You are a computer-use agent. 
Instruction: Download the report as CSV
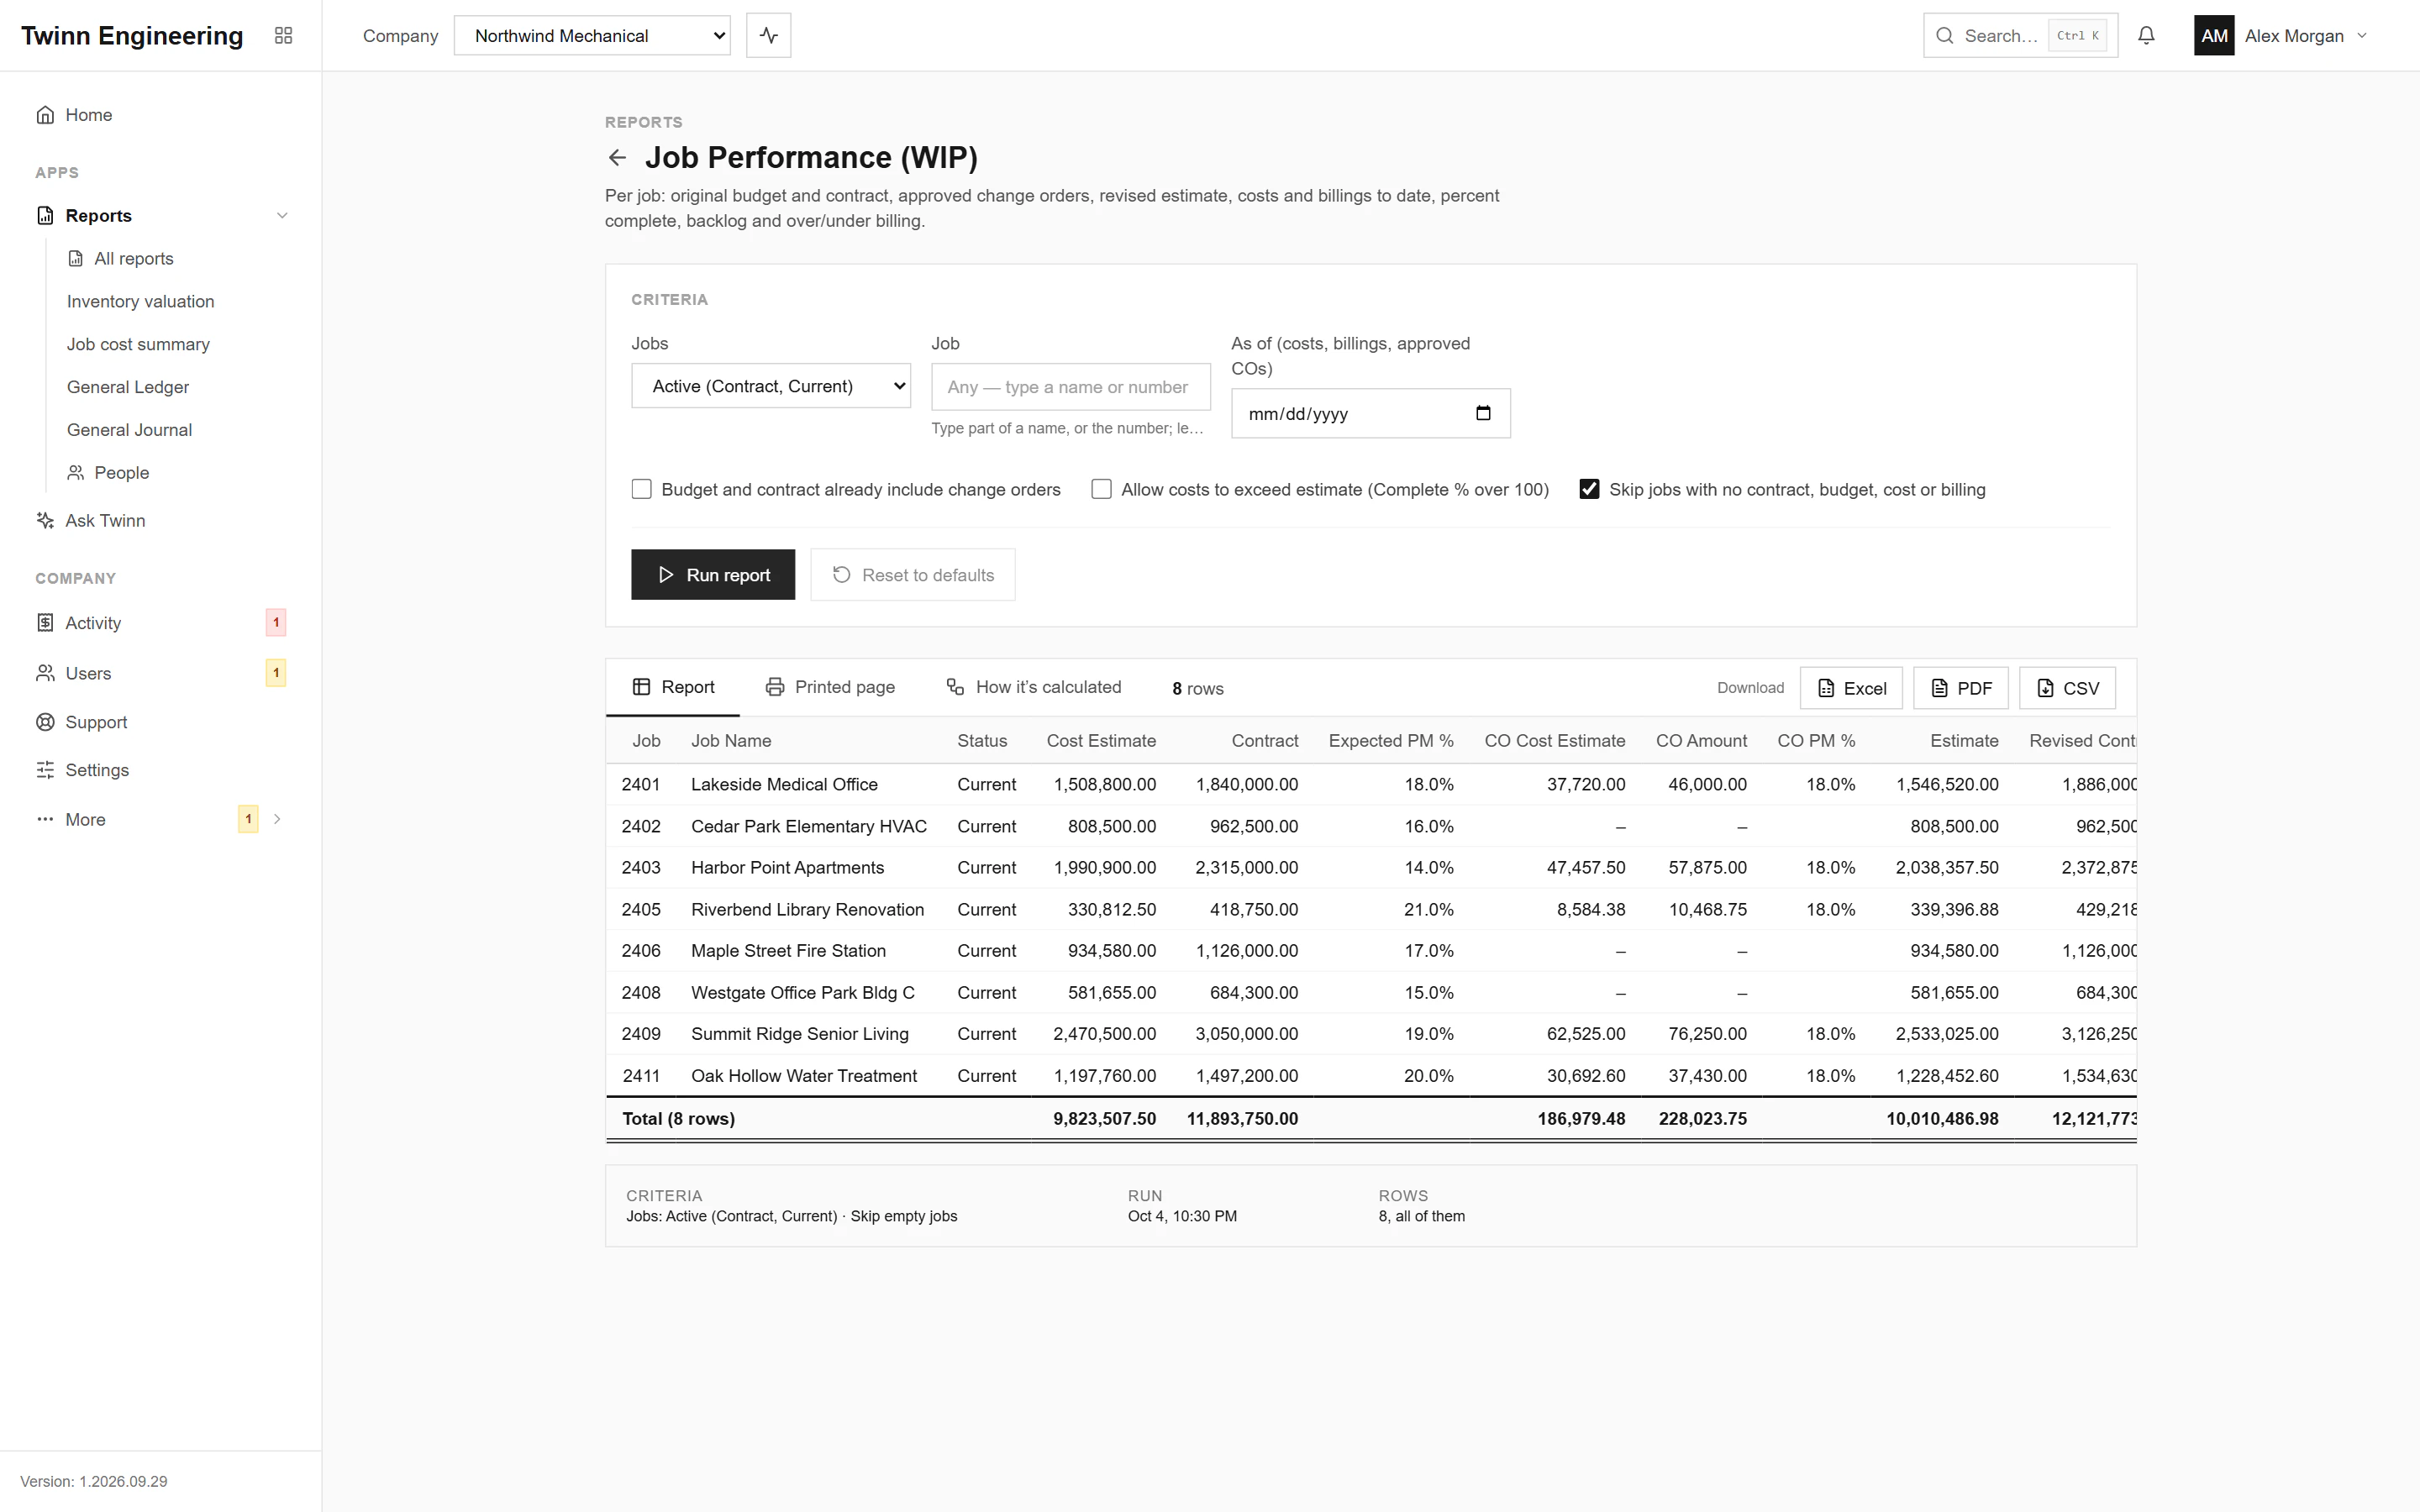2067,688
